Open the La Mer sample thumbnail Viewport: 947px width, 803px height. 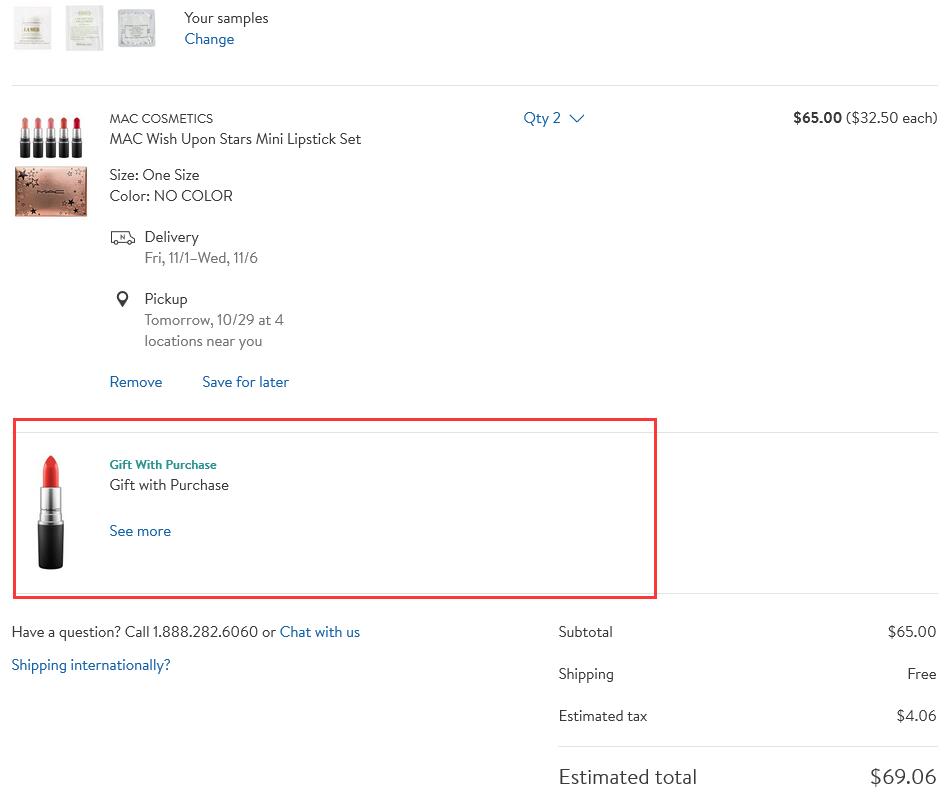tap(32, 28)
